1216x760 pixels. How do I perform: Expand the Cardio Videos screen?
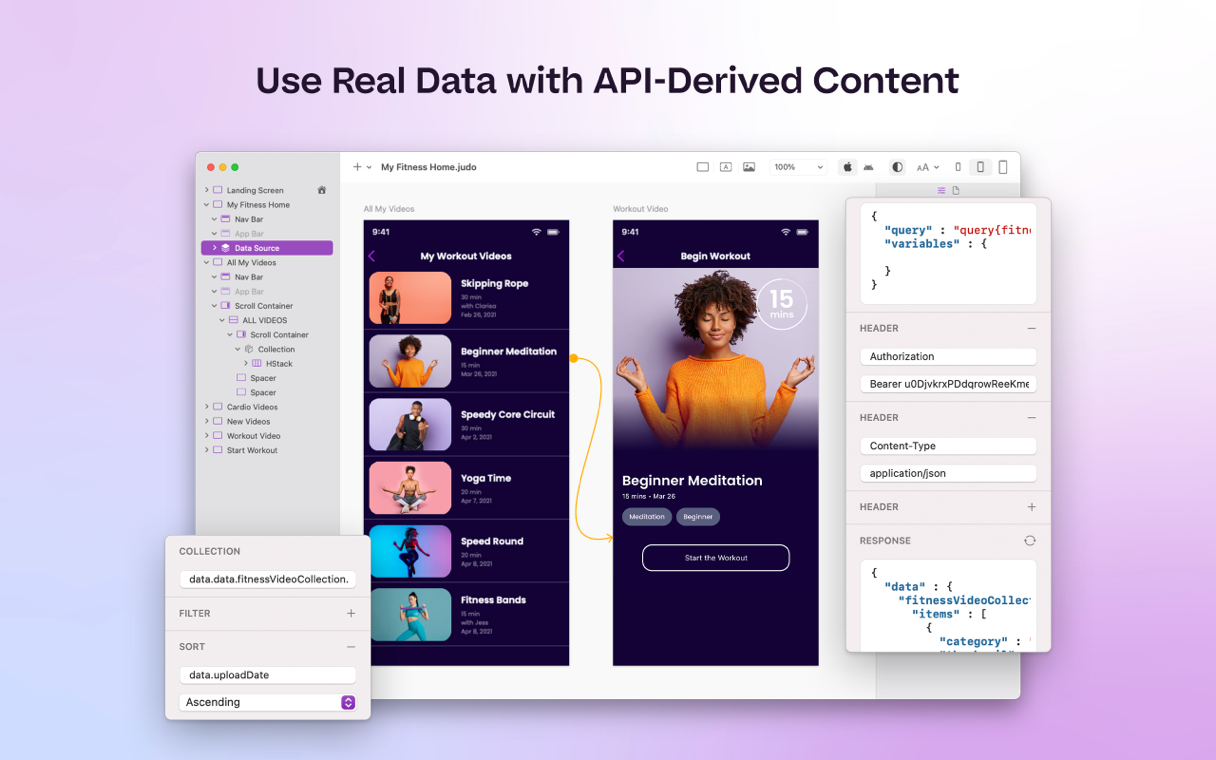[207, 407]
